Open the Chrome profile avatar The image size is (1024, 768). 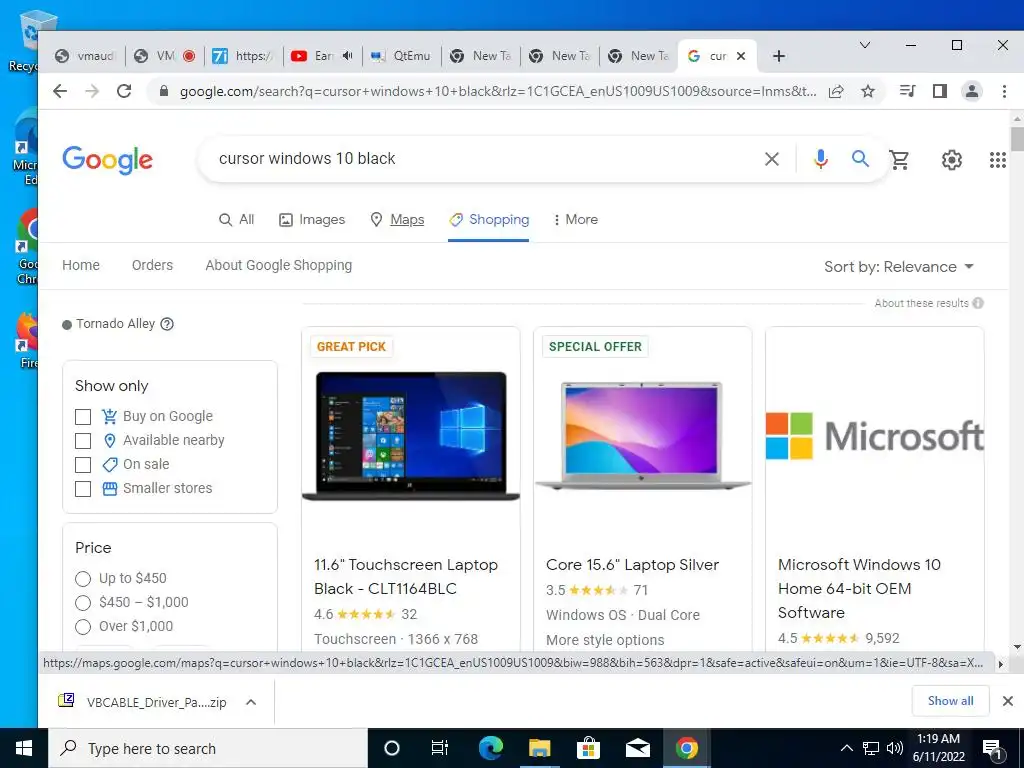pos(972,91)
